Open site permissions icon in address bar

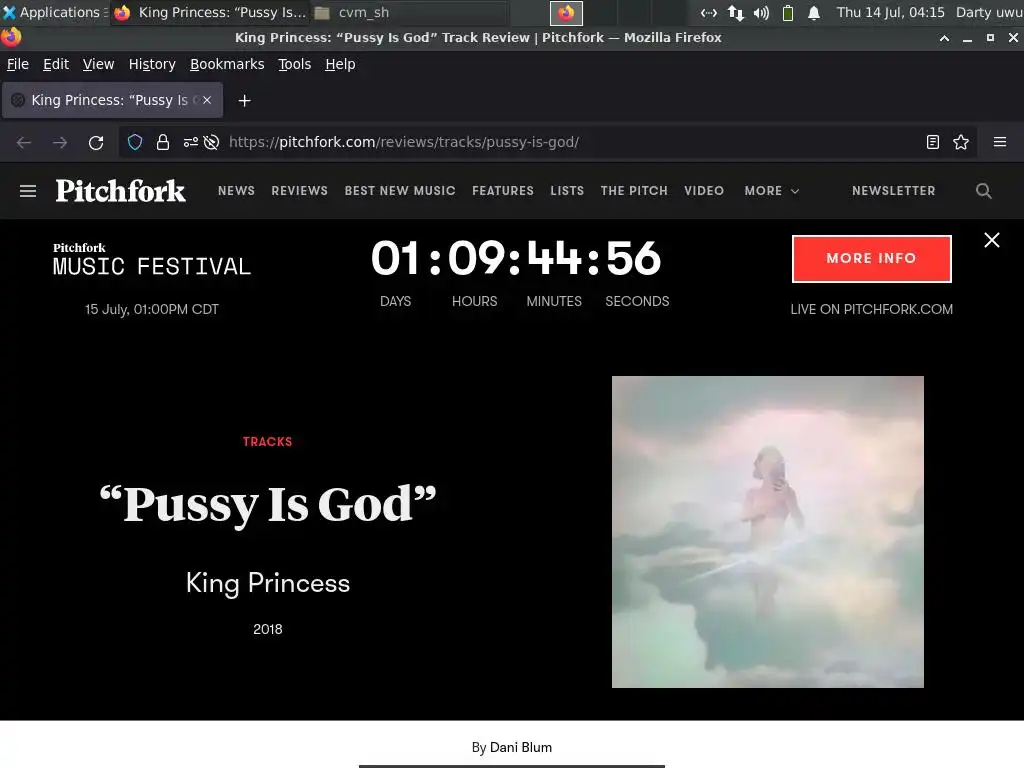[191, 142]
